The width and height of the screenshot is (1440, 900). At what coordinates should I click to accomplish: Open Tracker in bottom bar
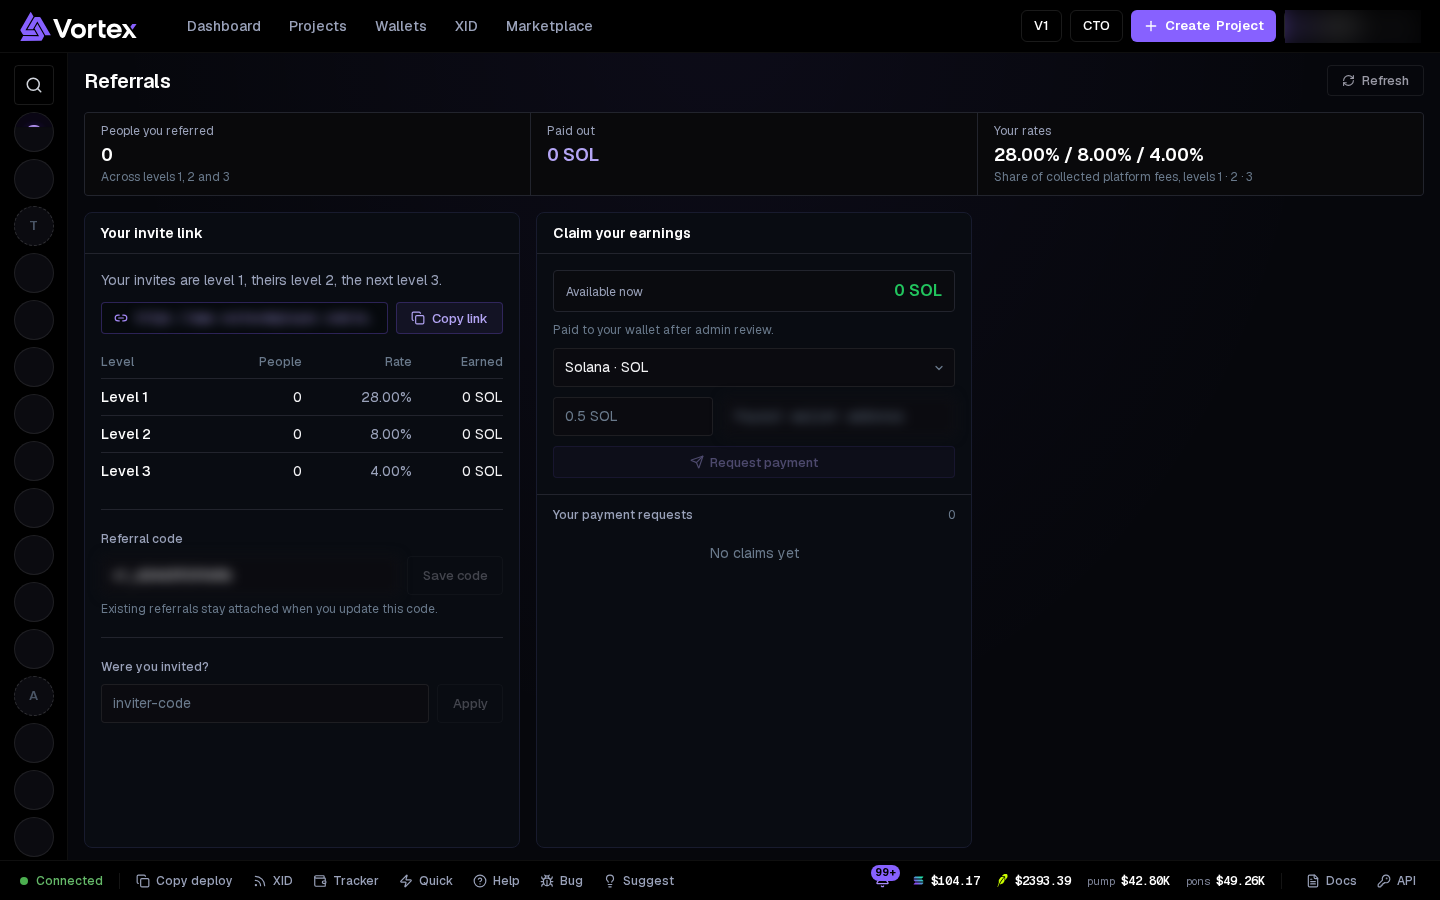coord(346,881)
